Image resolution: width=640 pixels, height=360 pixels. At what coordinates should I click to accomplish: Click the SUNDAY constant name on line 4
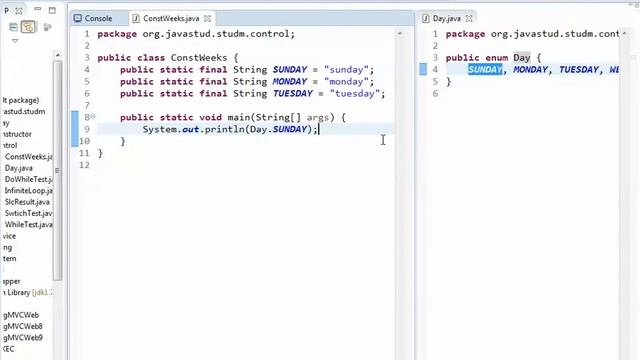pos(290,69)
